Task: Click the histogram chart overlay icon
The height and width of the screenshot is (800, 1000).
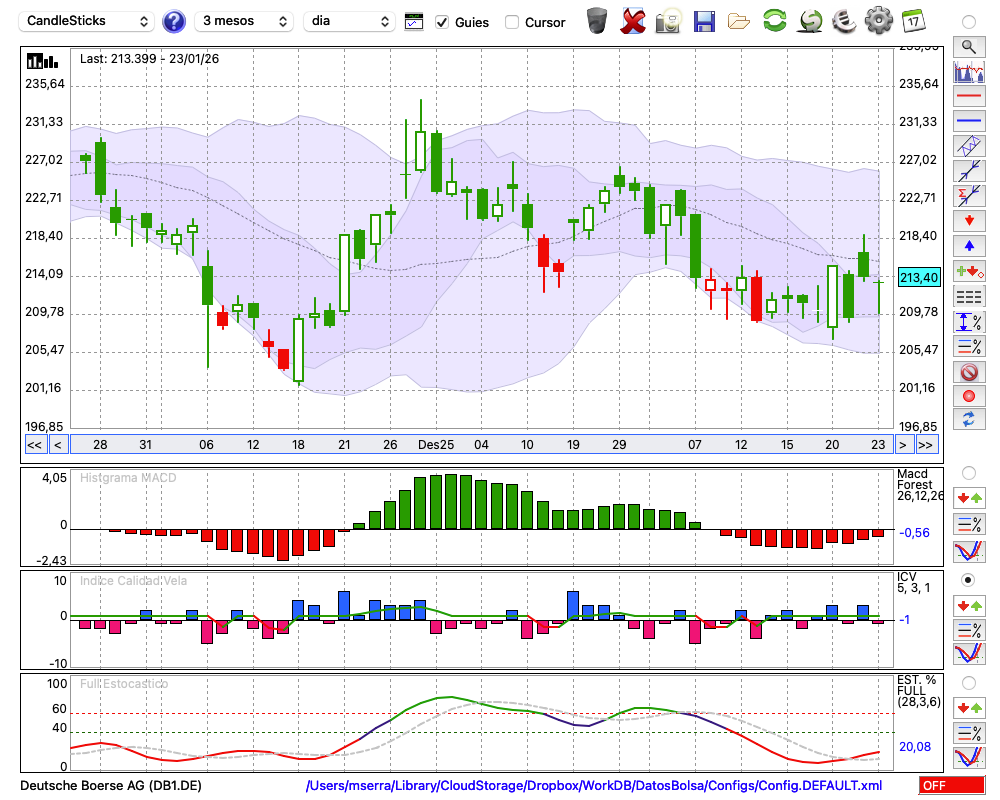Action: tap(969, 71)
